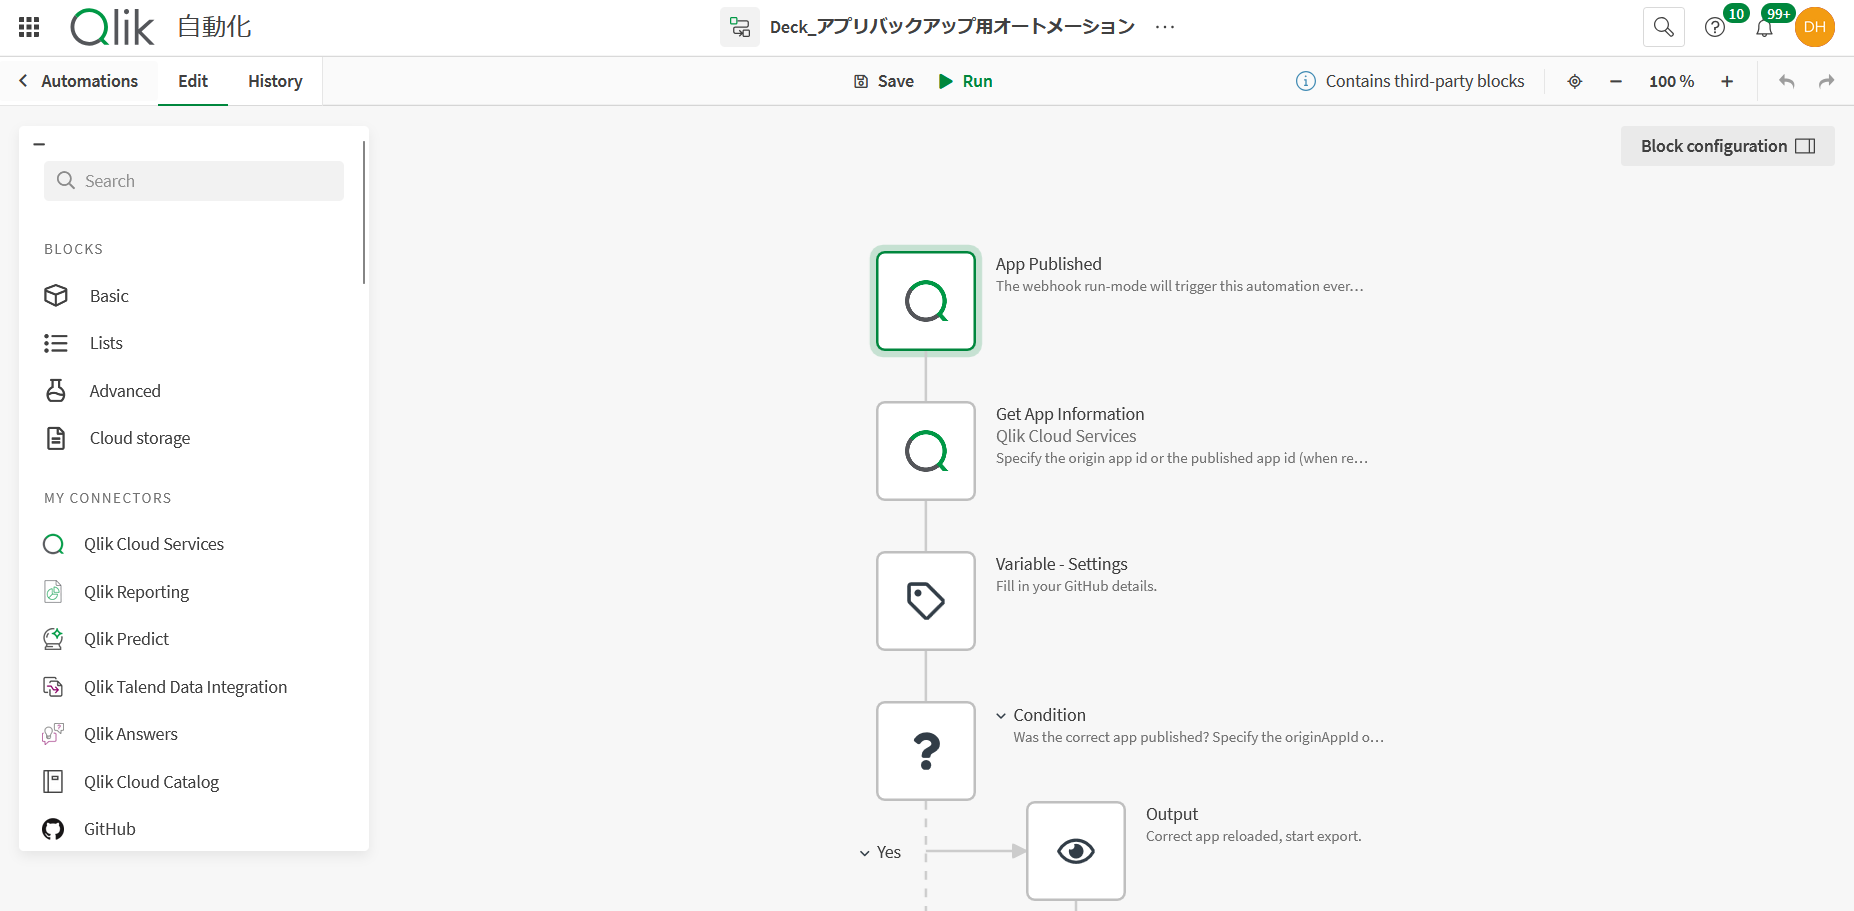This screenshot has width=1854, height=911.
Task: Open the Cloud storage connector
Action: pos(139,437)
